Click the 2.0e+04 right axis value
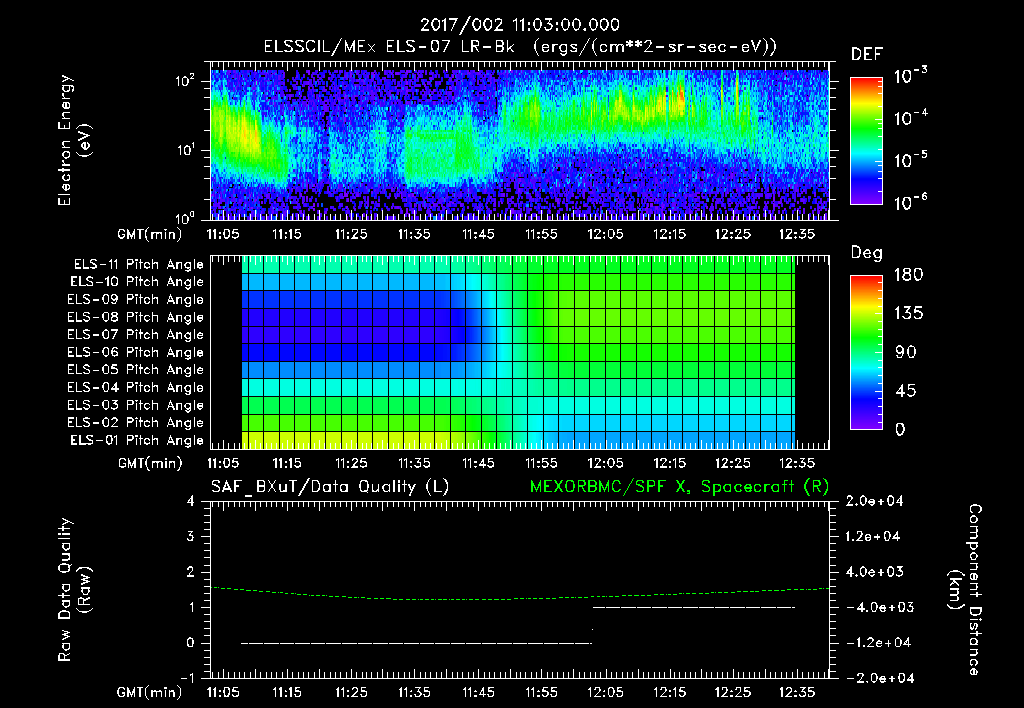The height and width of the screenshot is (708, 1024). pos(874,501)
